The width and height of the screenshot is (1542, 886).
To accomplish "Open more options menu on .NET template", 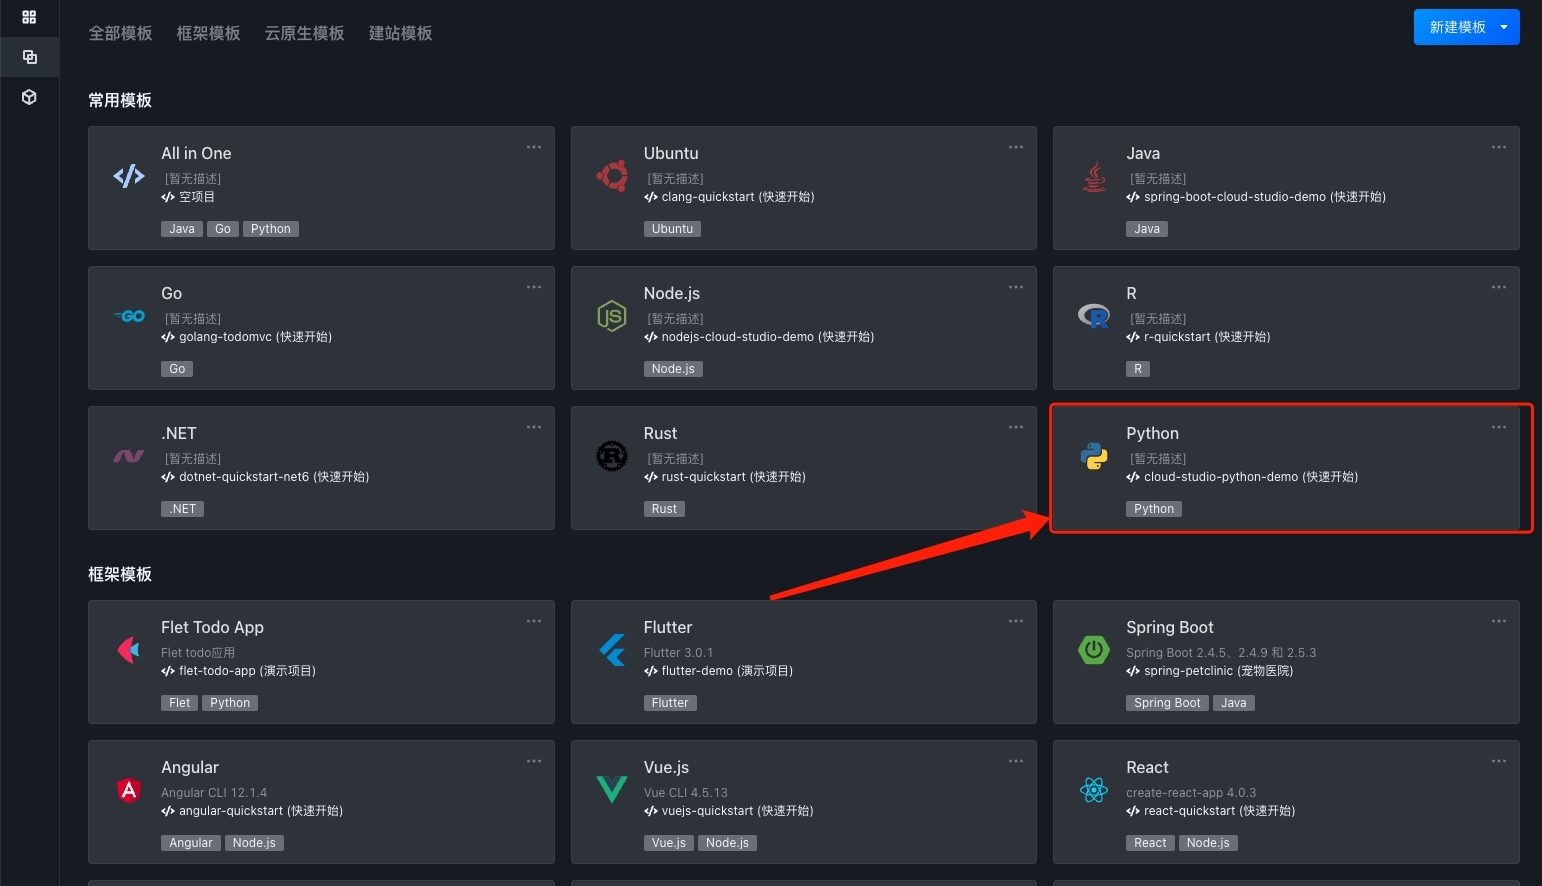I will click(534, 427).
